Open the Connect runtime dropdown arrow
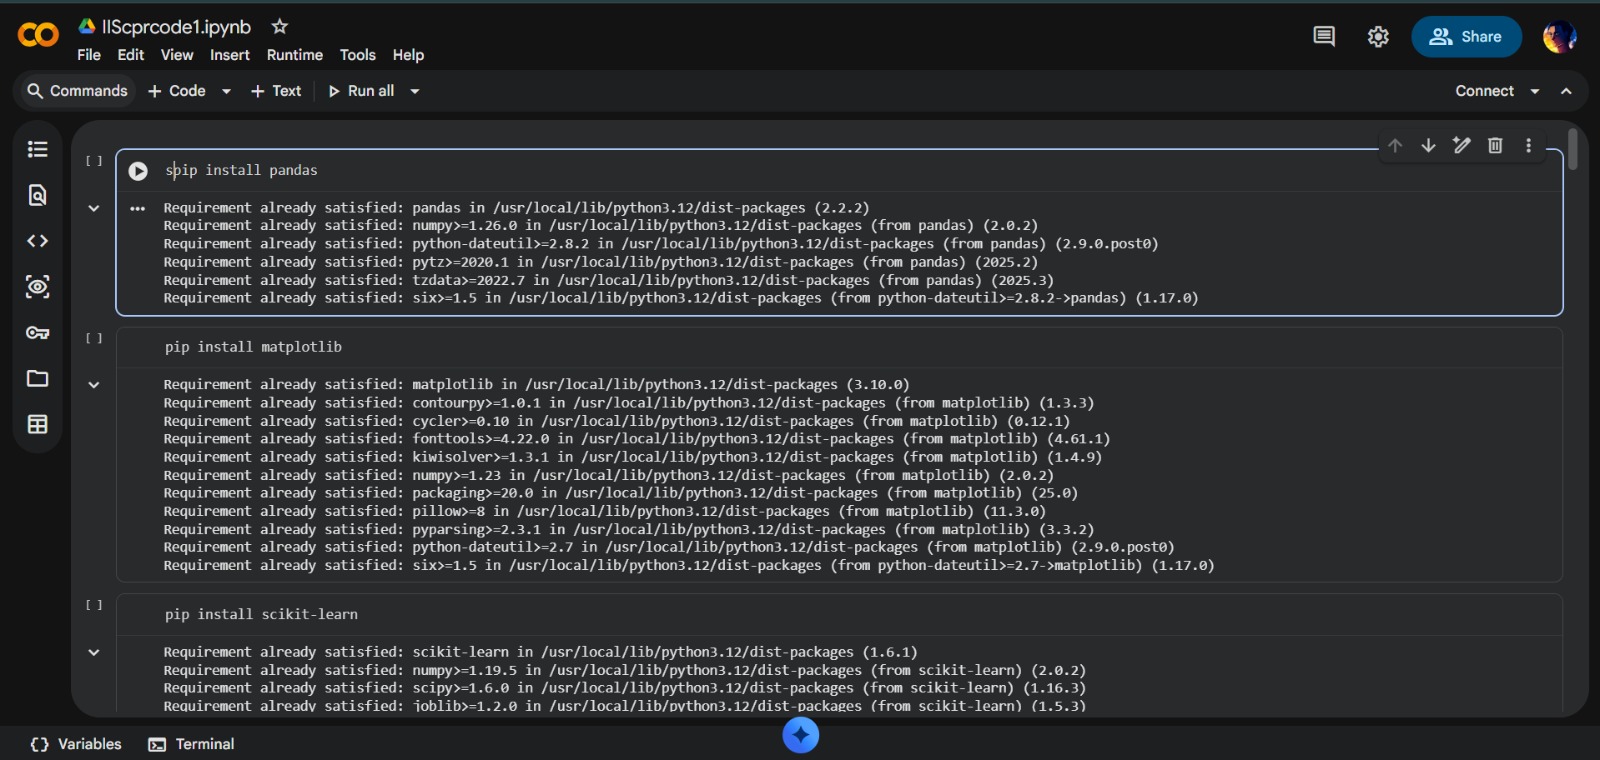The height and width of the screenshot is (760, 1600). tap(1535, 91)
